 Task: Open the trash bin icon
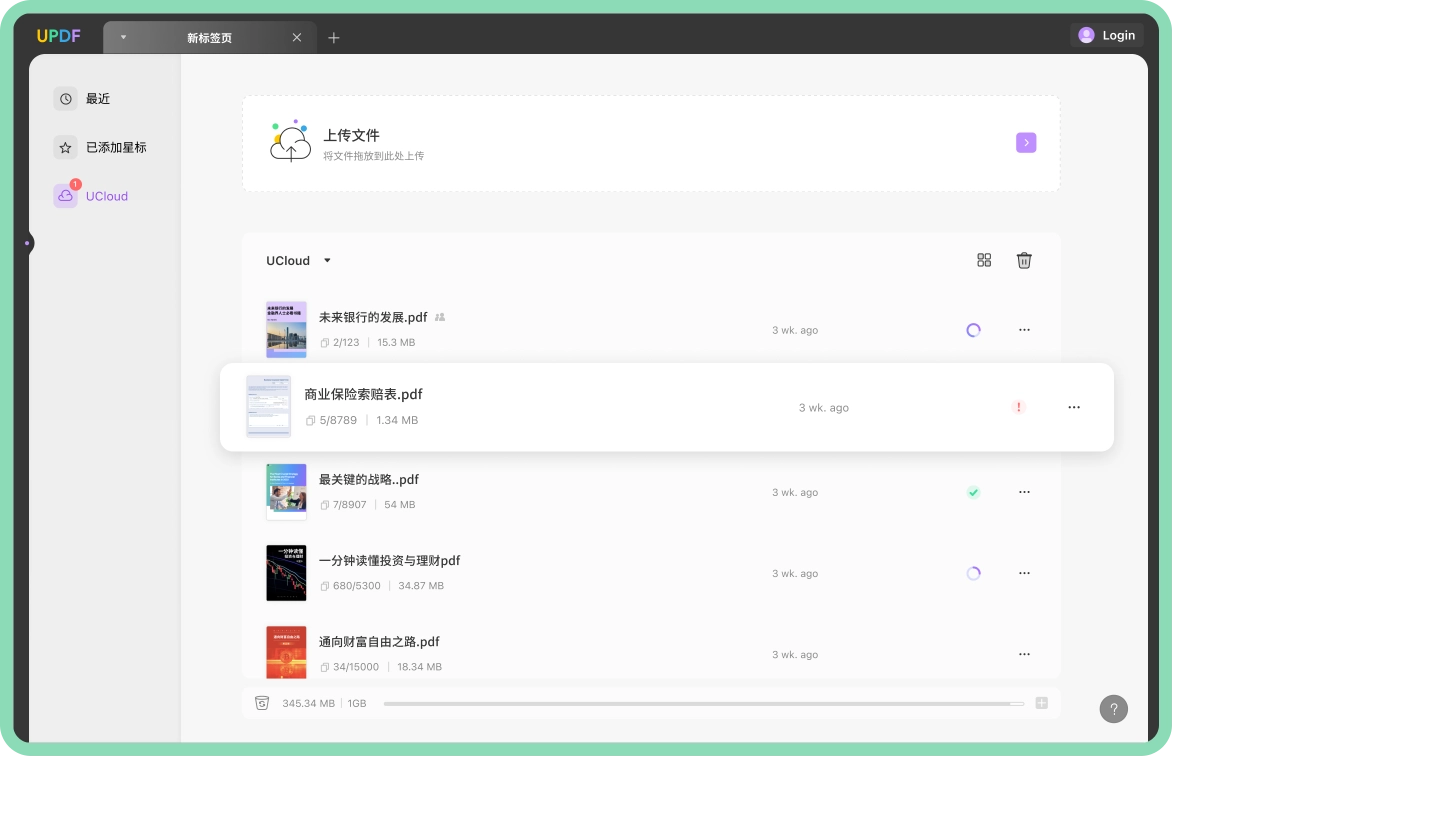[x=1024, y=260]
